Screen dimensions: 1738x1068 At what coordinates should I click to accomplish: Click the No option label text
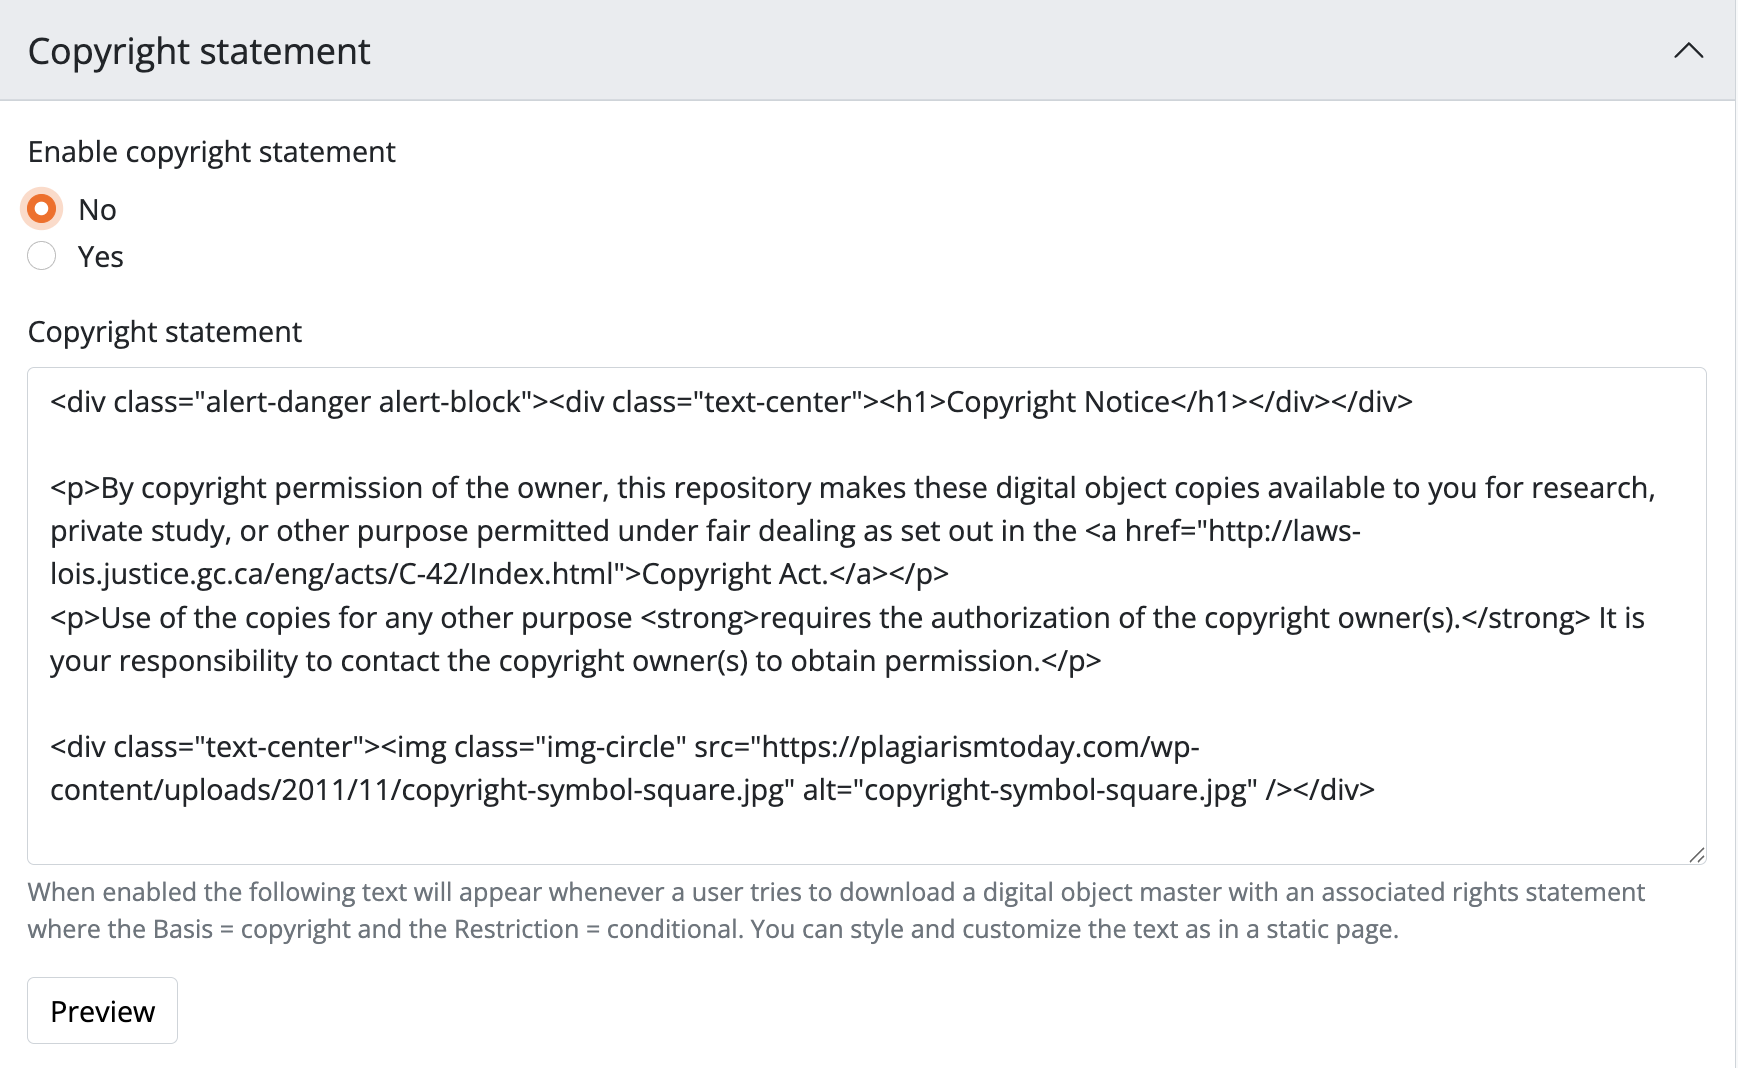click(x=98, y=210)
